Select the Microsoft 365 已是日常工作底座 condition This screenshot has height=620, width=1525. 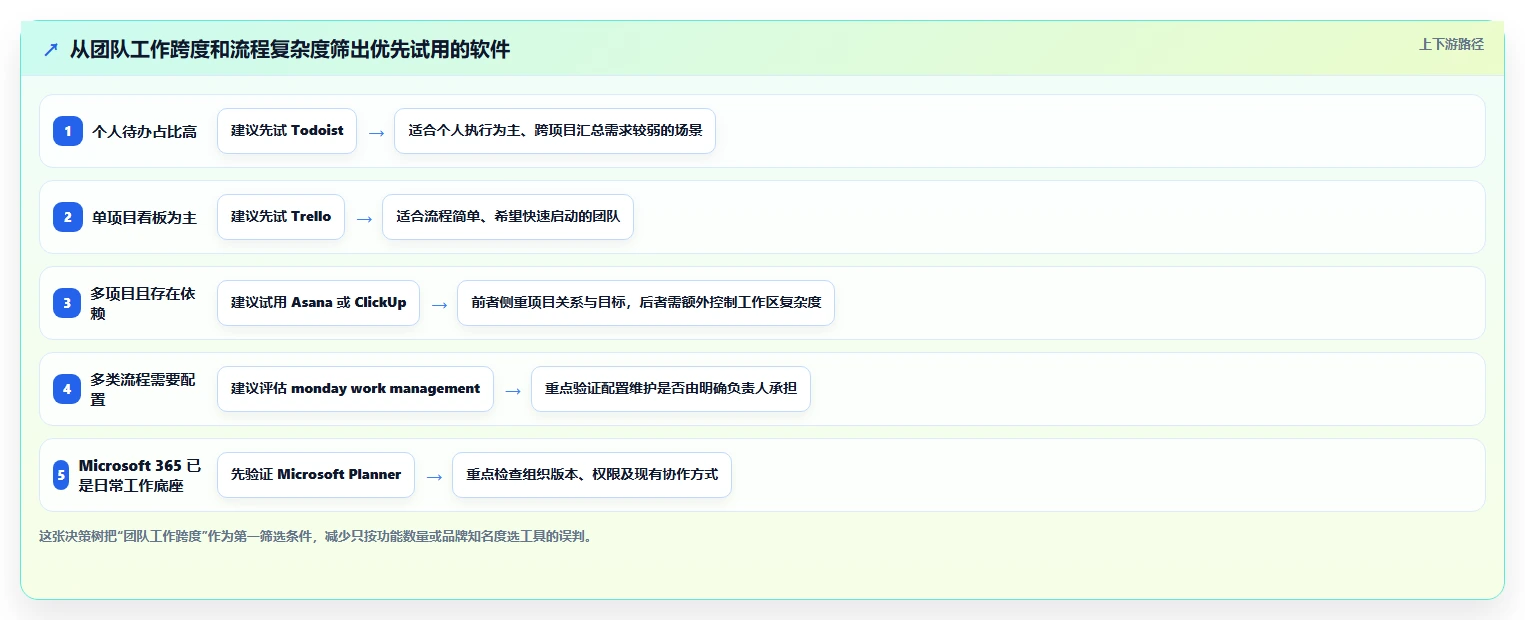click(x=140, y=475)
